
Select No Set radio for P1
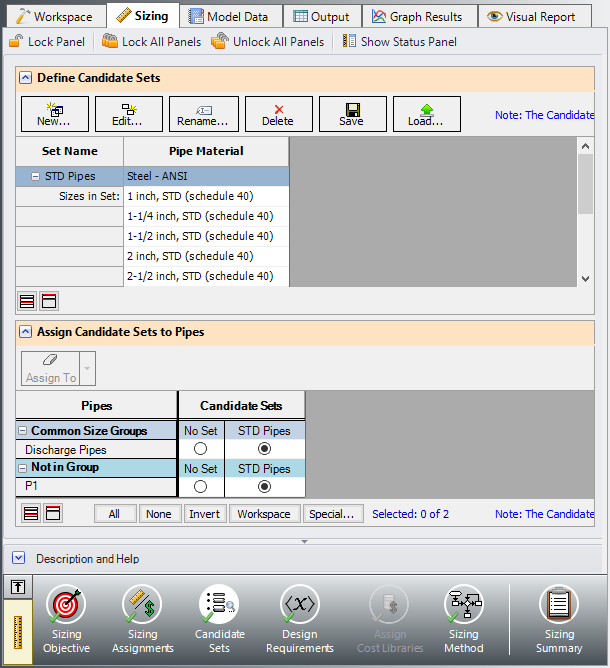click(201, 486)
